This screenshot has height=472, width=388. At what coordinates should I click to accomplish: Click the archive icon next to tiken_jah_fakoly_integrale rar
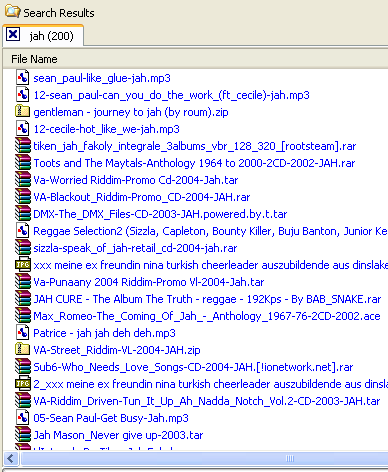click(23, 146)
